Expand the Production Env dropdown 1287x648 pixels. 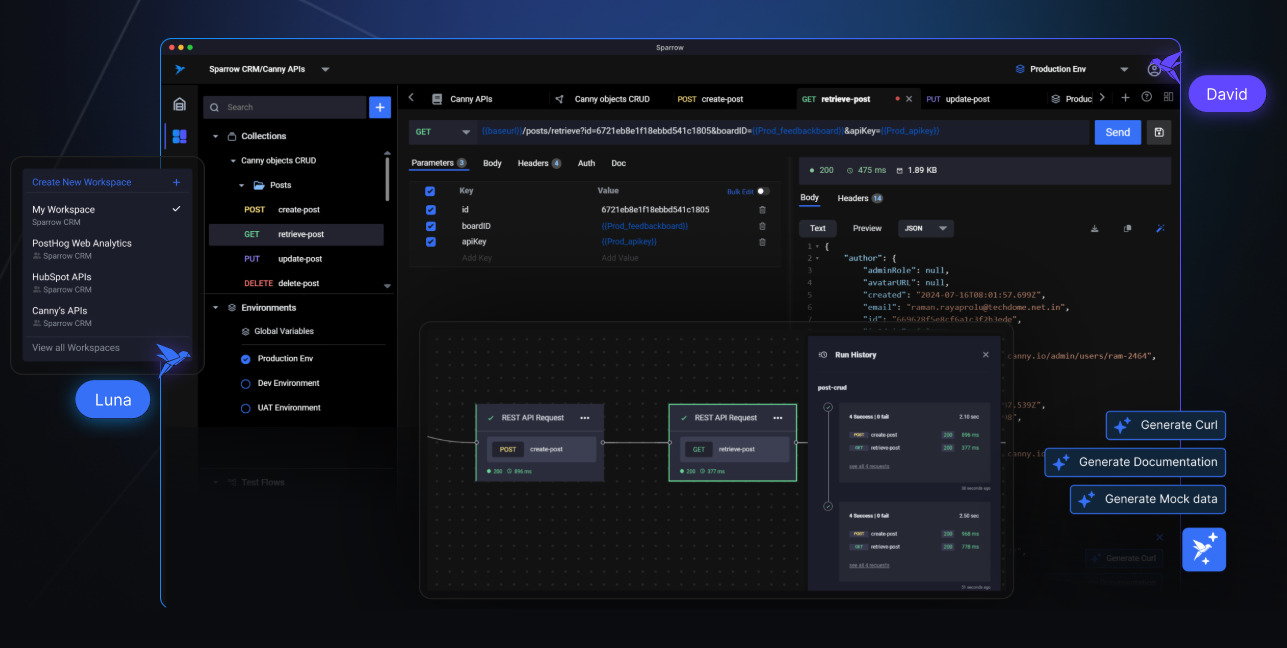1124,69
